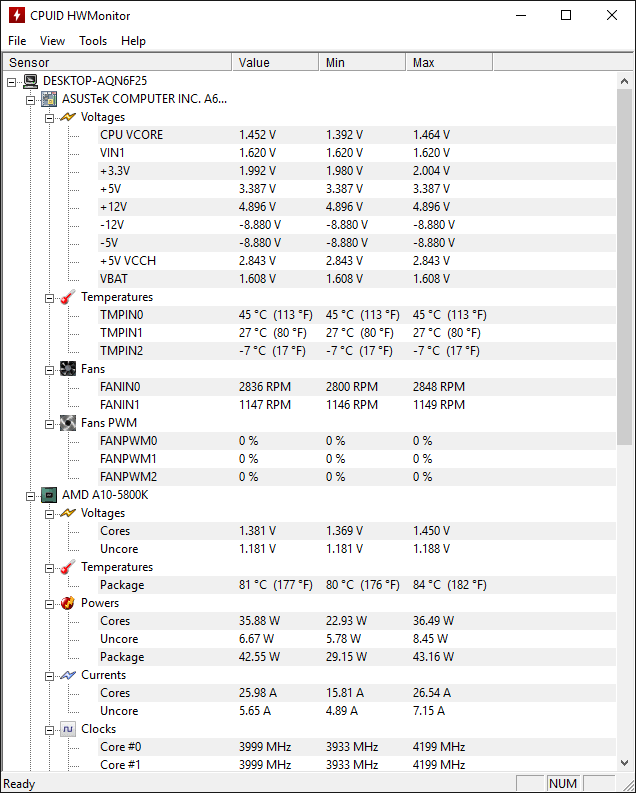The height and width of the screenshot is (793, 636).
Task: Collapse the ASUSTeK COMPUTER INC. node
Action: coord(30,100)
